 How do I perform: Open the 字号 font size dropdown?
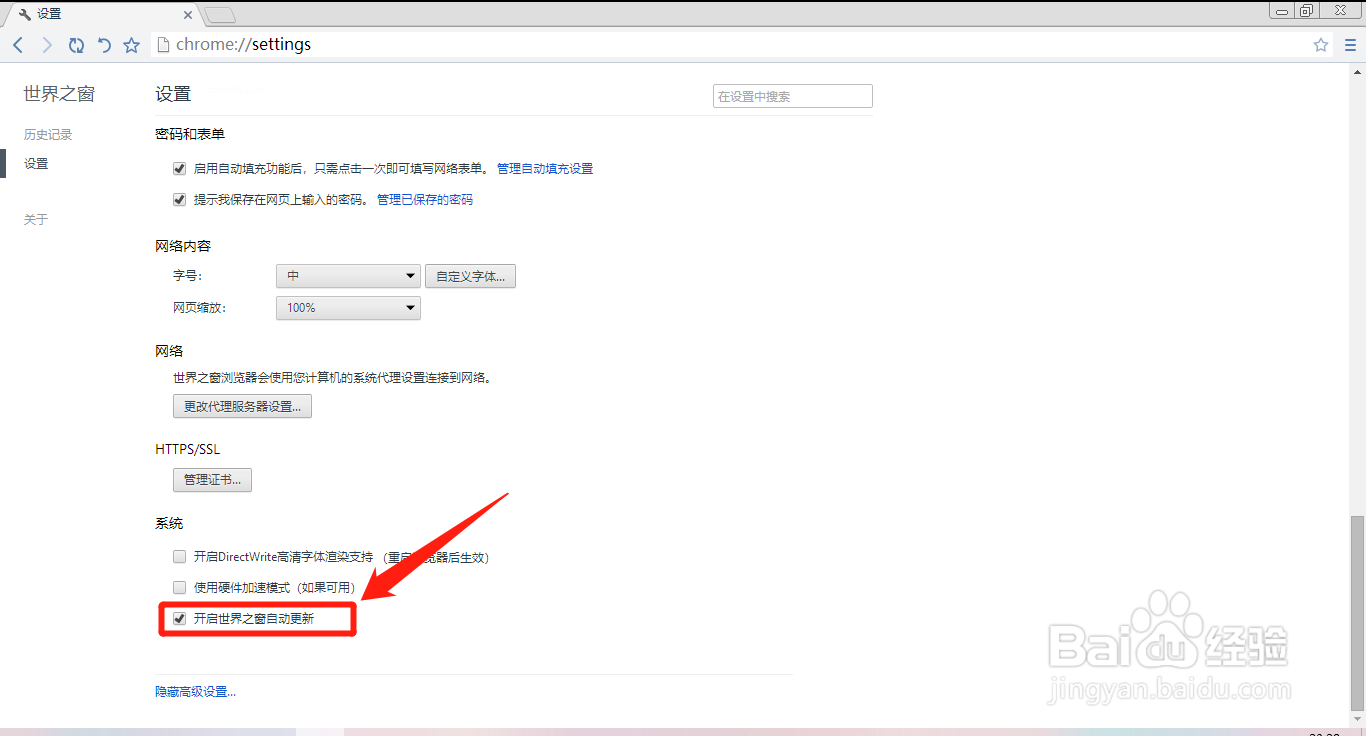coord(348,276)
